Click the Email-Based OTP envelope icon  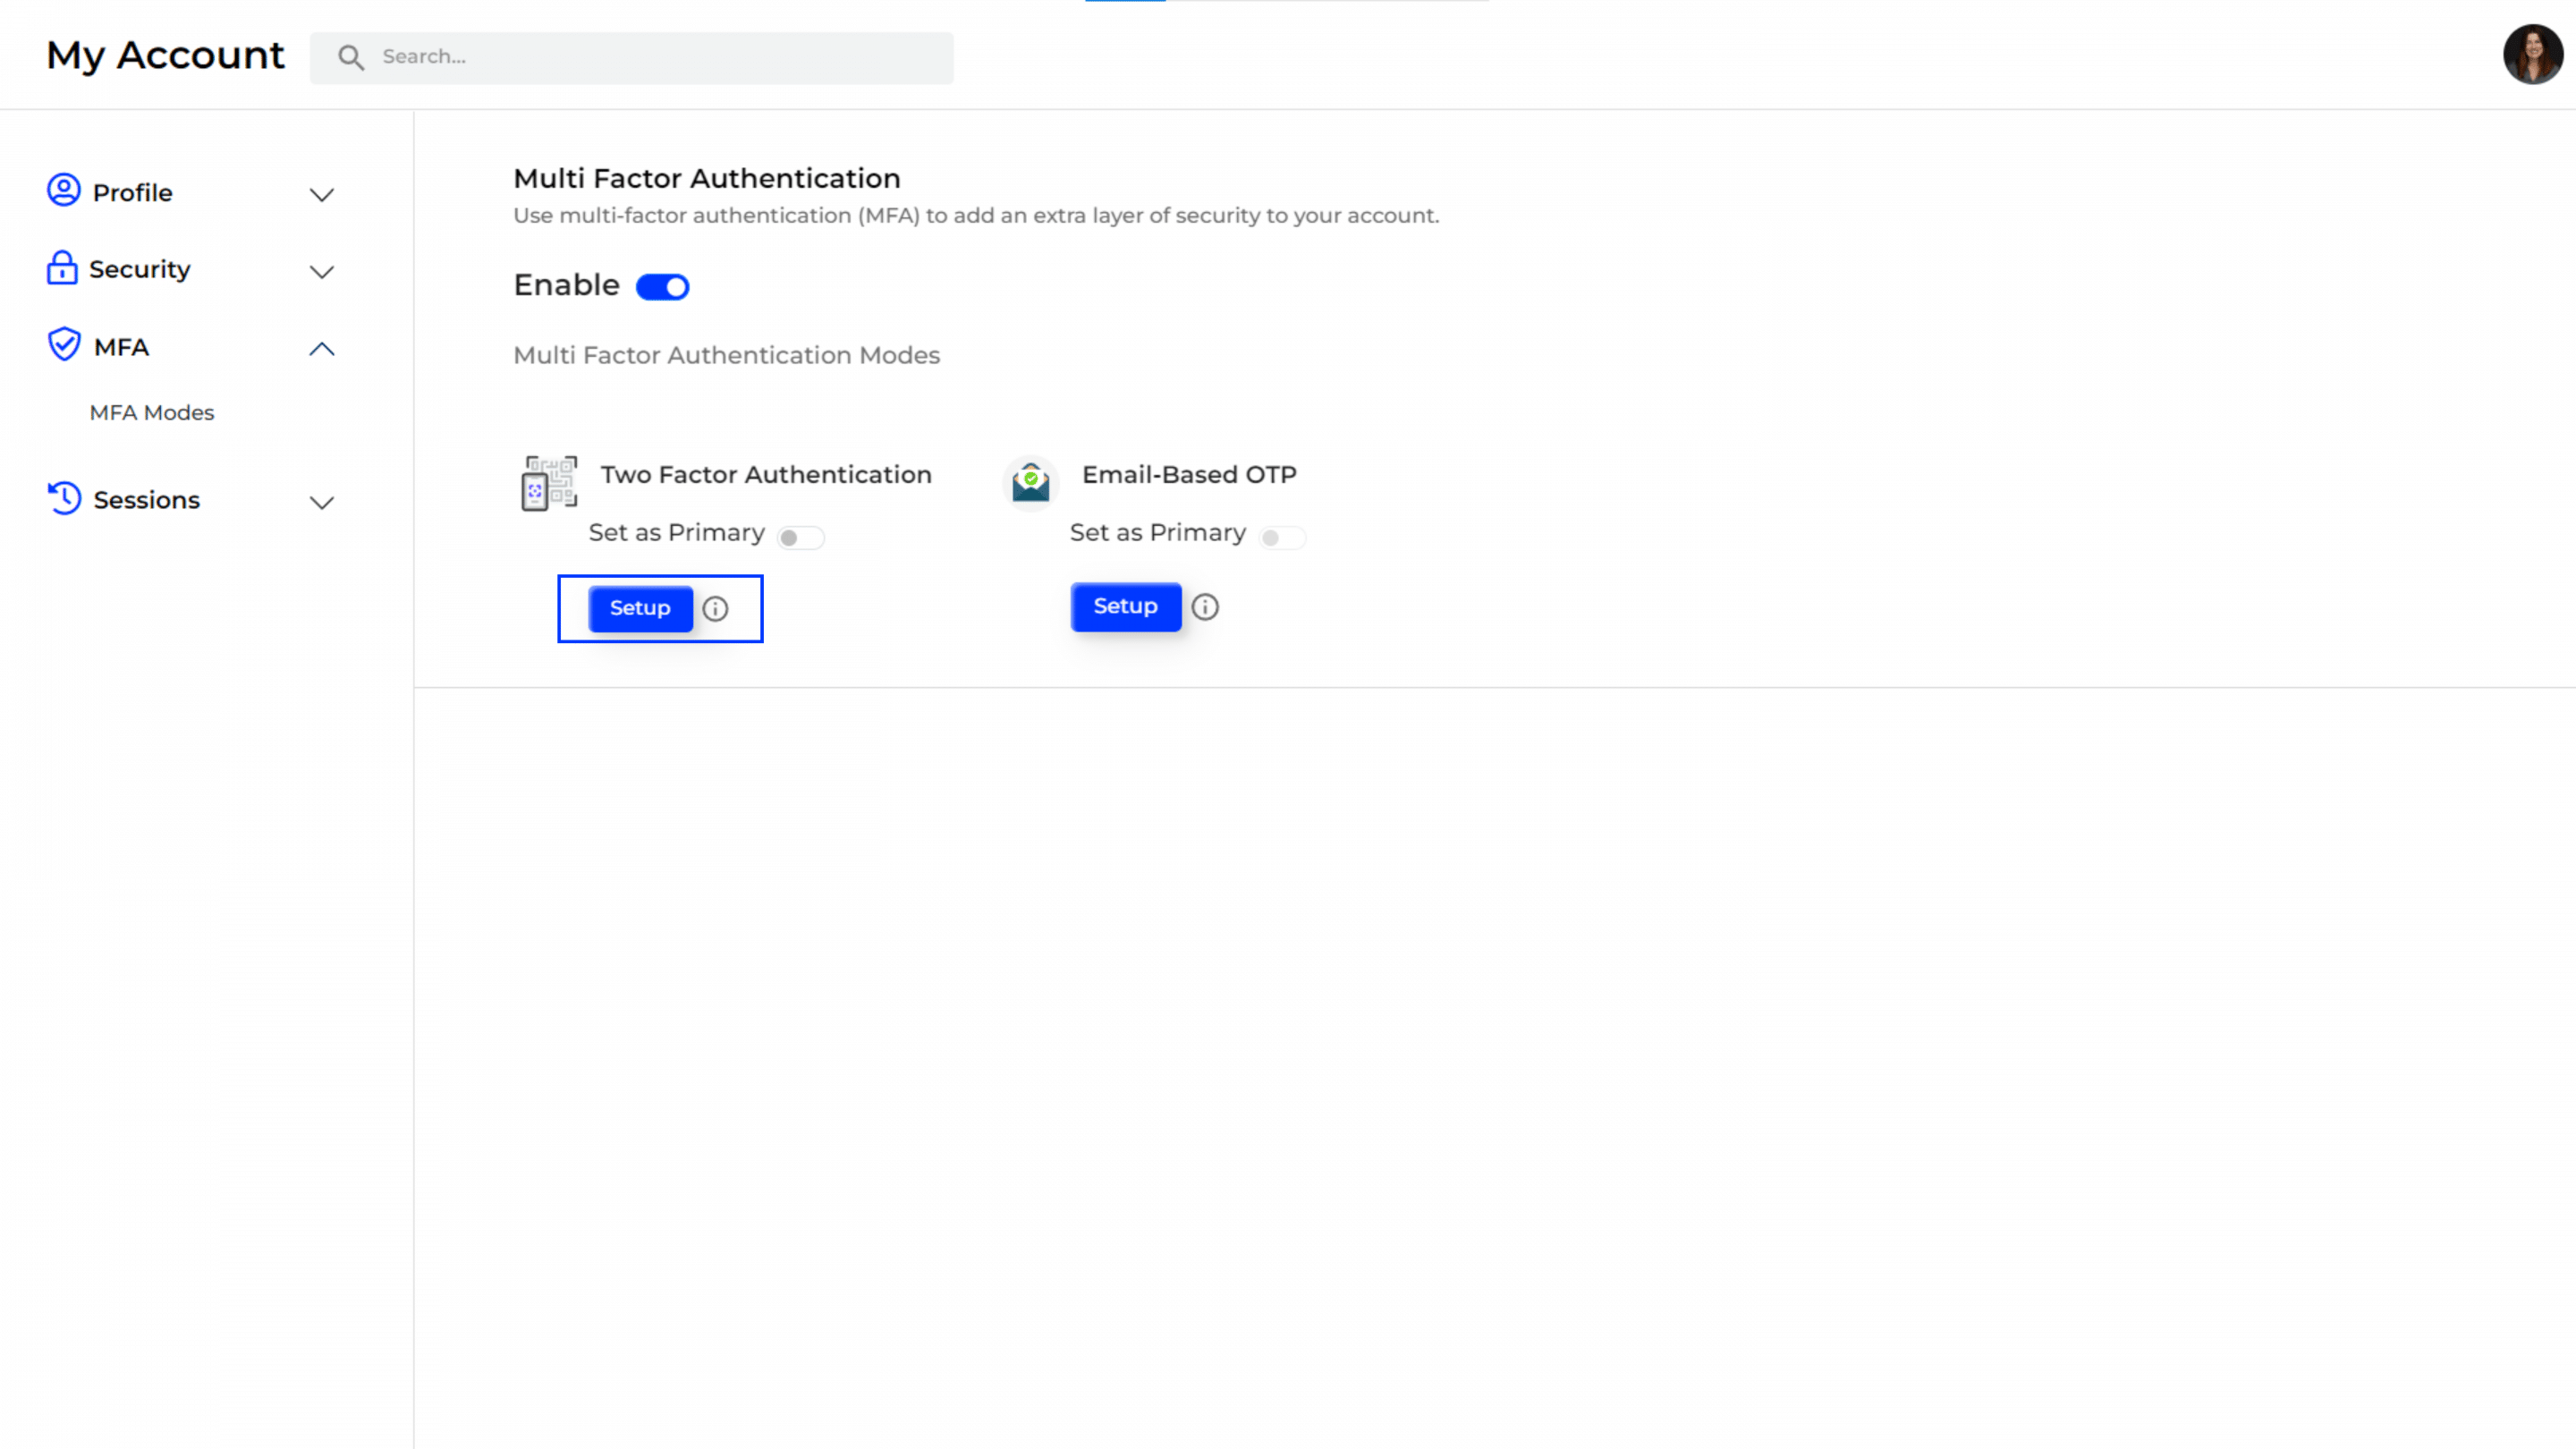tap(1031, 483)
